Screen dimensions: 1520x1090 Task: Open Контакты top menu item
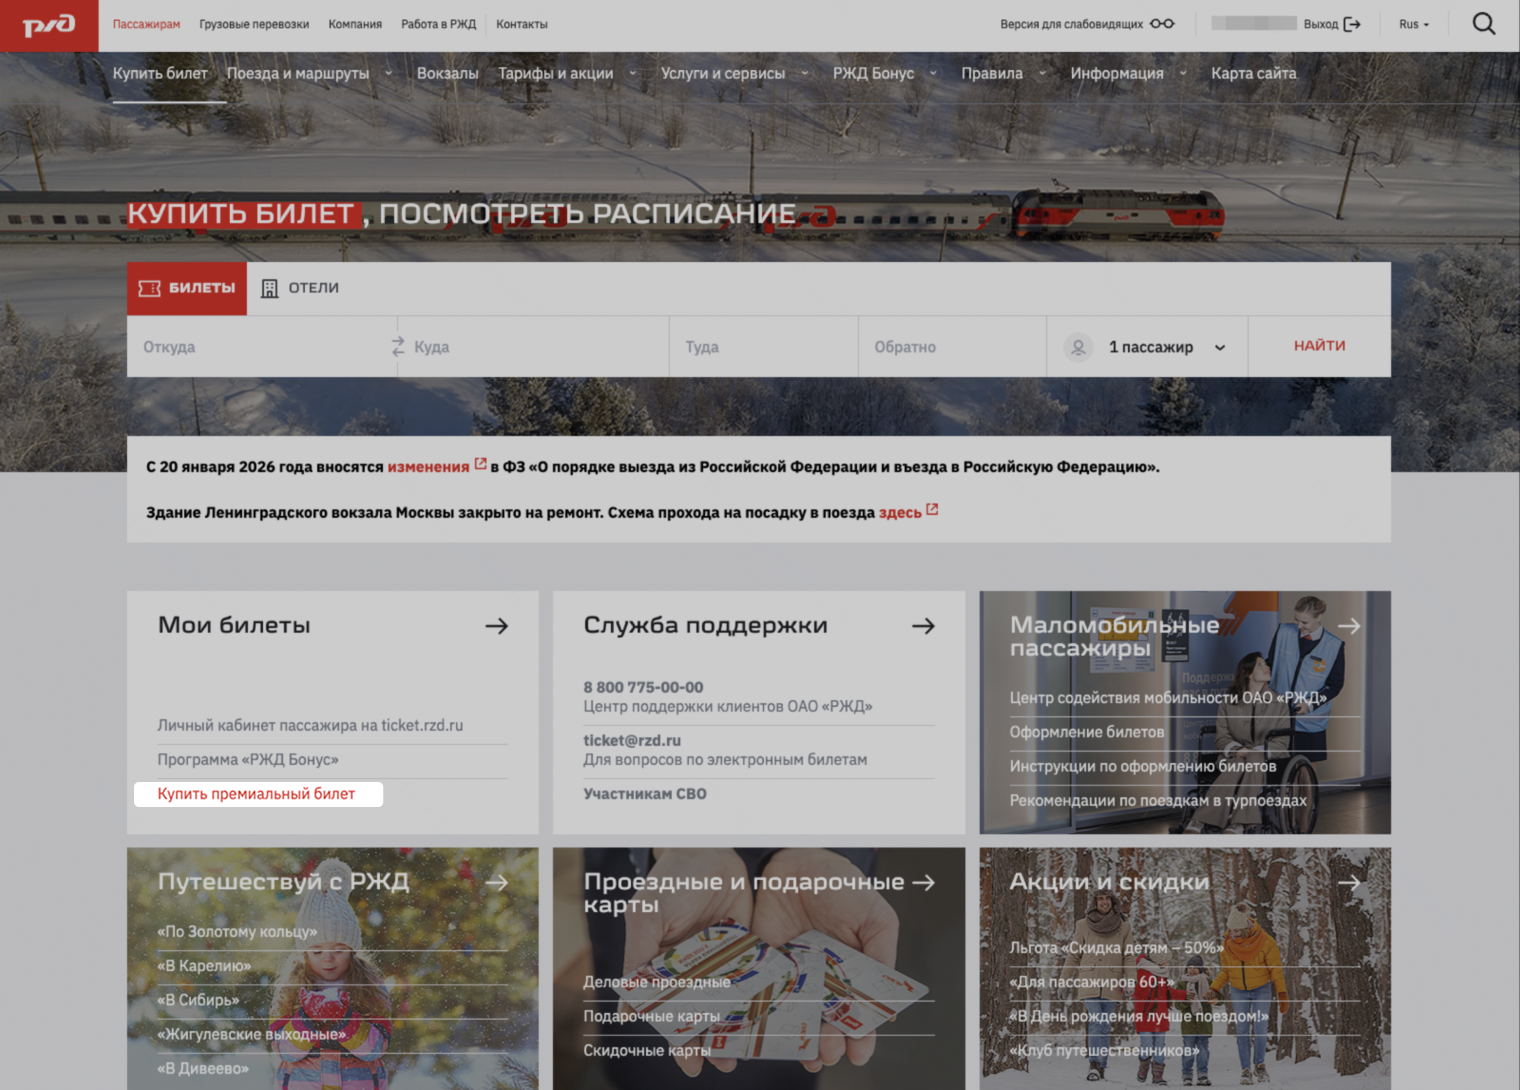[x=522, y=24]
